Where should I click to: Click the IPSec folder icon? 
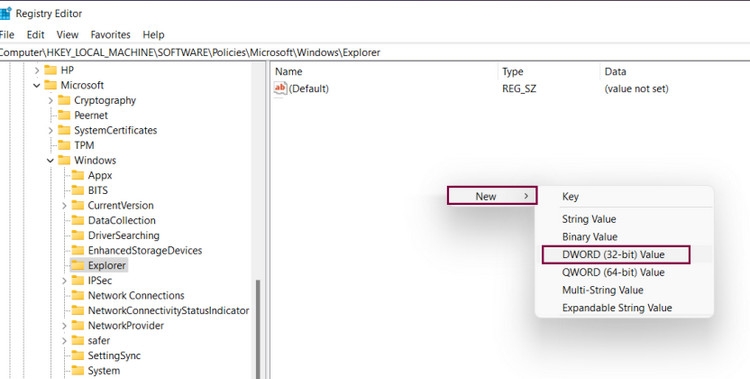(x=77, y=280)
